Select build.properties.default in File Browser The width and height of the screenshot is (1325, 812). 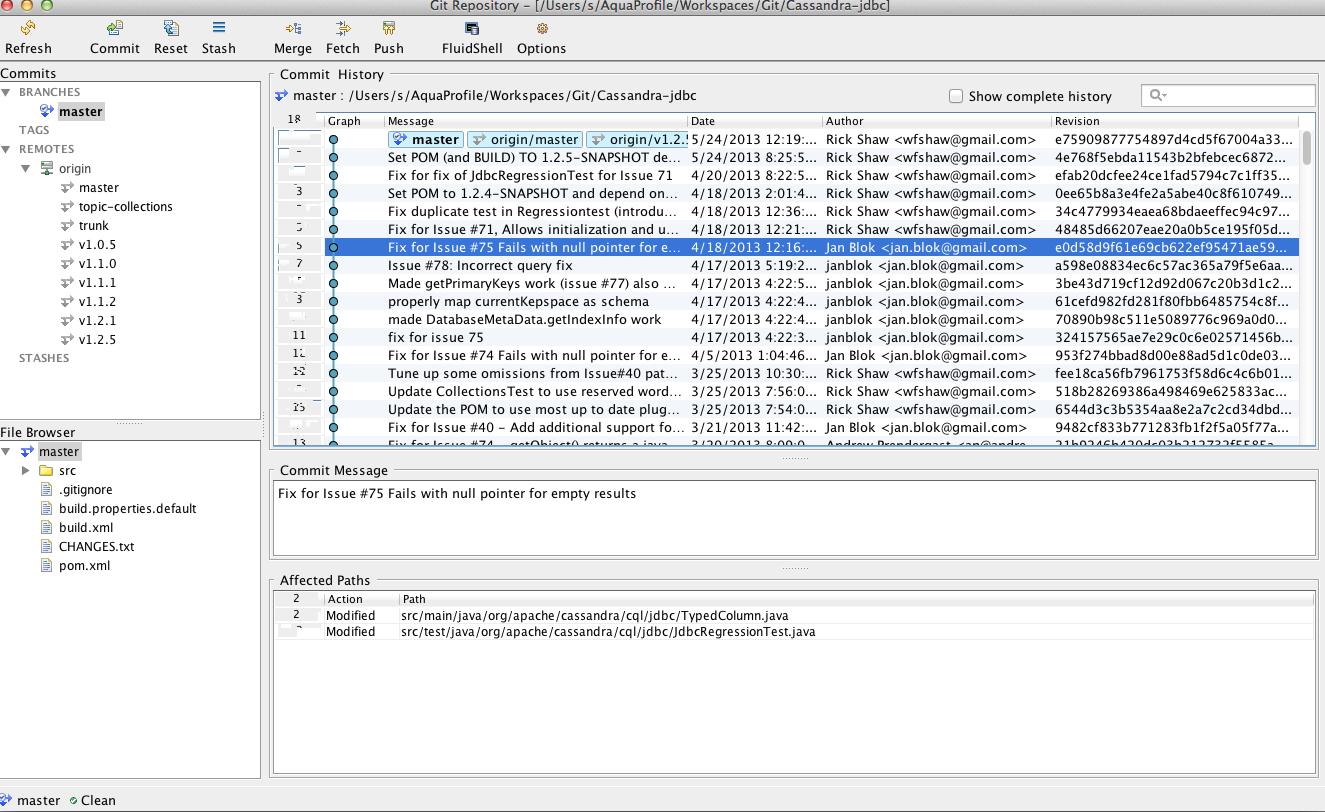[128, 509]
